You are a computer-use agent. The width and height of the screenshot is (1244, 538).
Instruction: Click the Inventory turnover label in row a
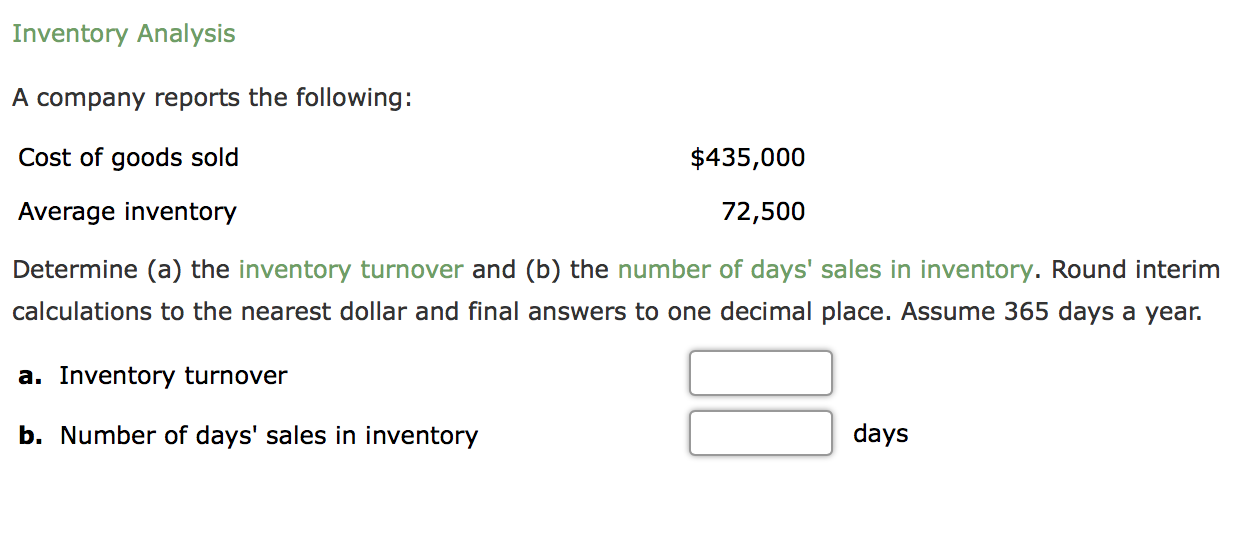coord(173,376)
